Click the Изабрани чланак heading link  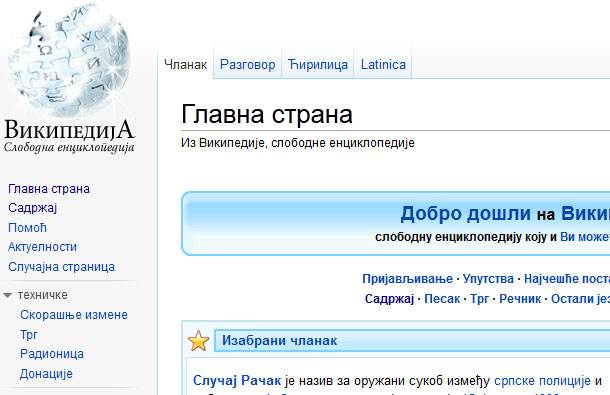click(x=279, y=341)
